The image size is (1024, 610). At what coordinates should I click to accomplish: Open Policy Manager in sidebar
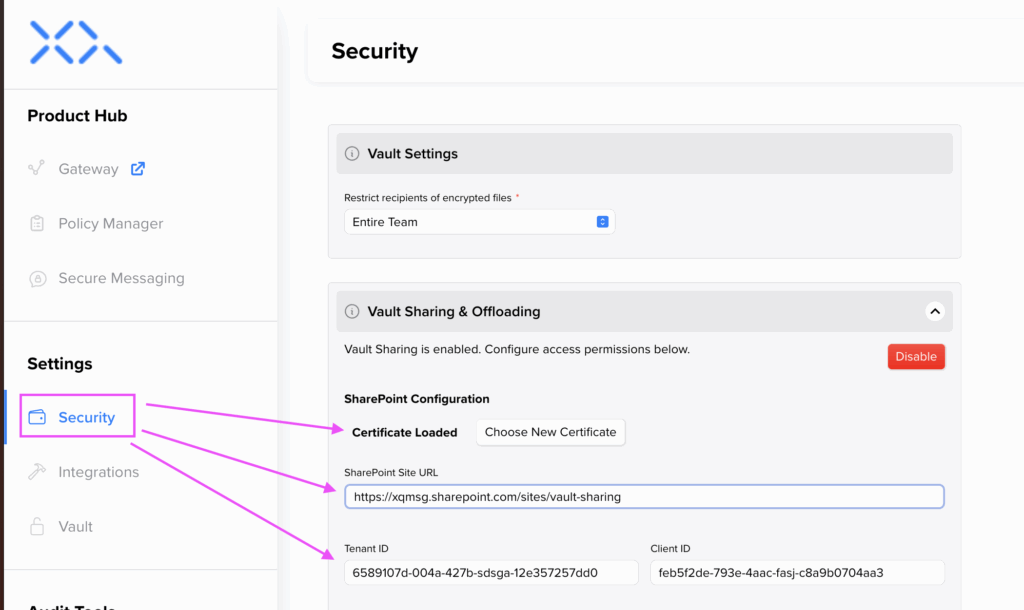(110, 224)
